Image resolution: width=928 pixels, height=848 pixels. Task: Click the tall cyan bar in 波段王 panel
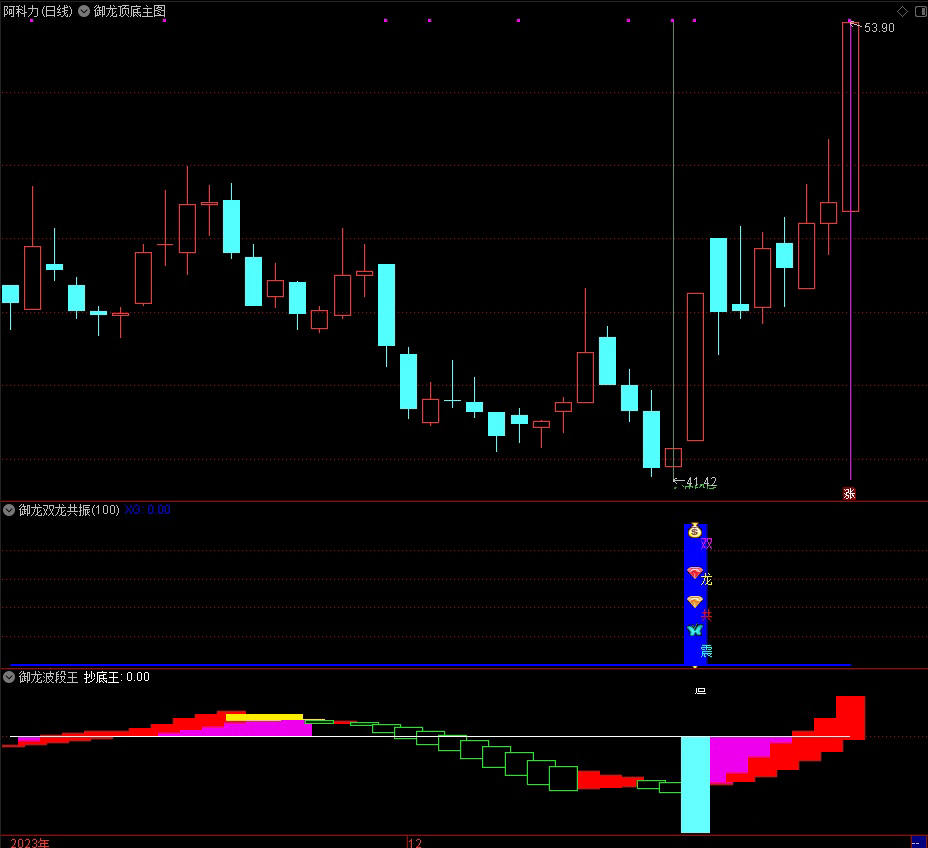click(695, 784)
